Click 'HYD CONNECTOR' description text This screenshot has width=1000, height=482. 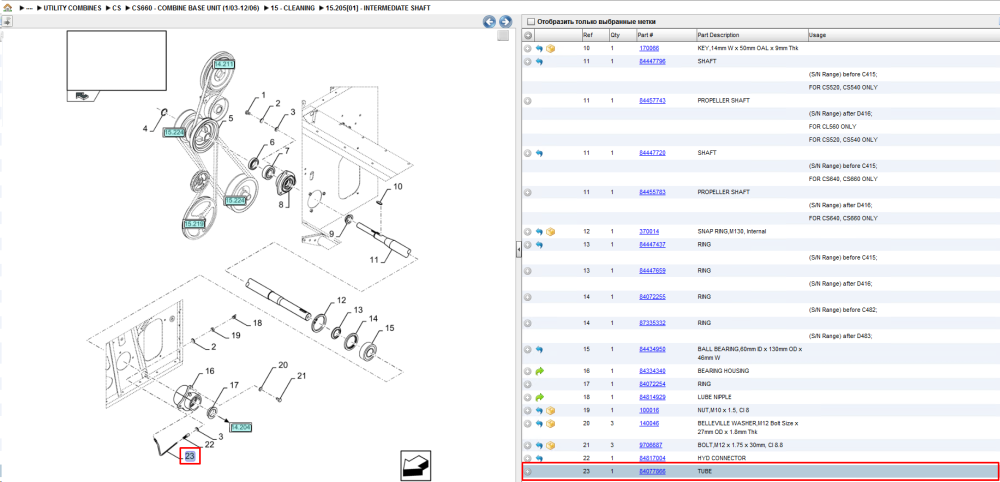pyautogui.click(x=721, y=458)
